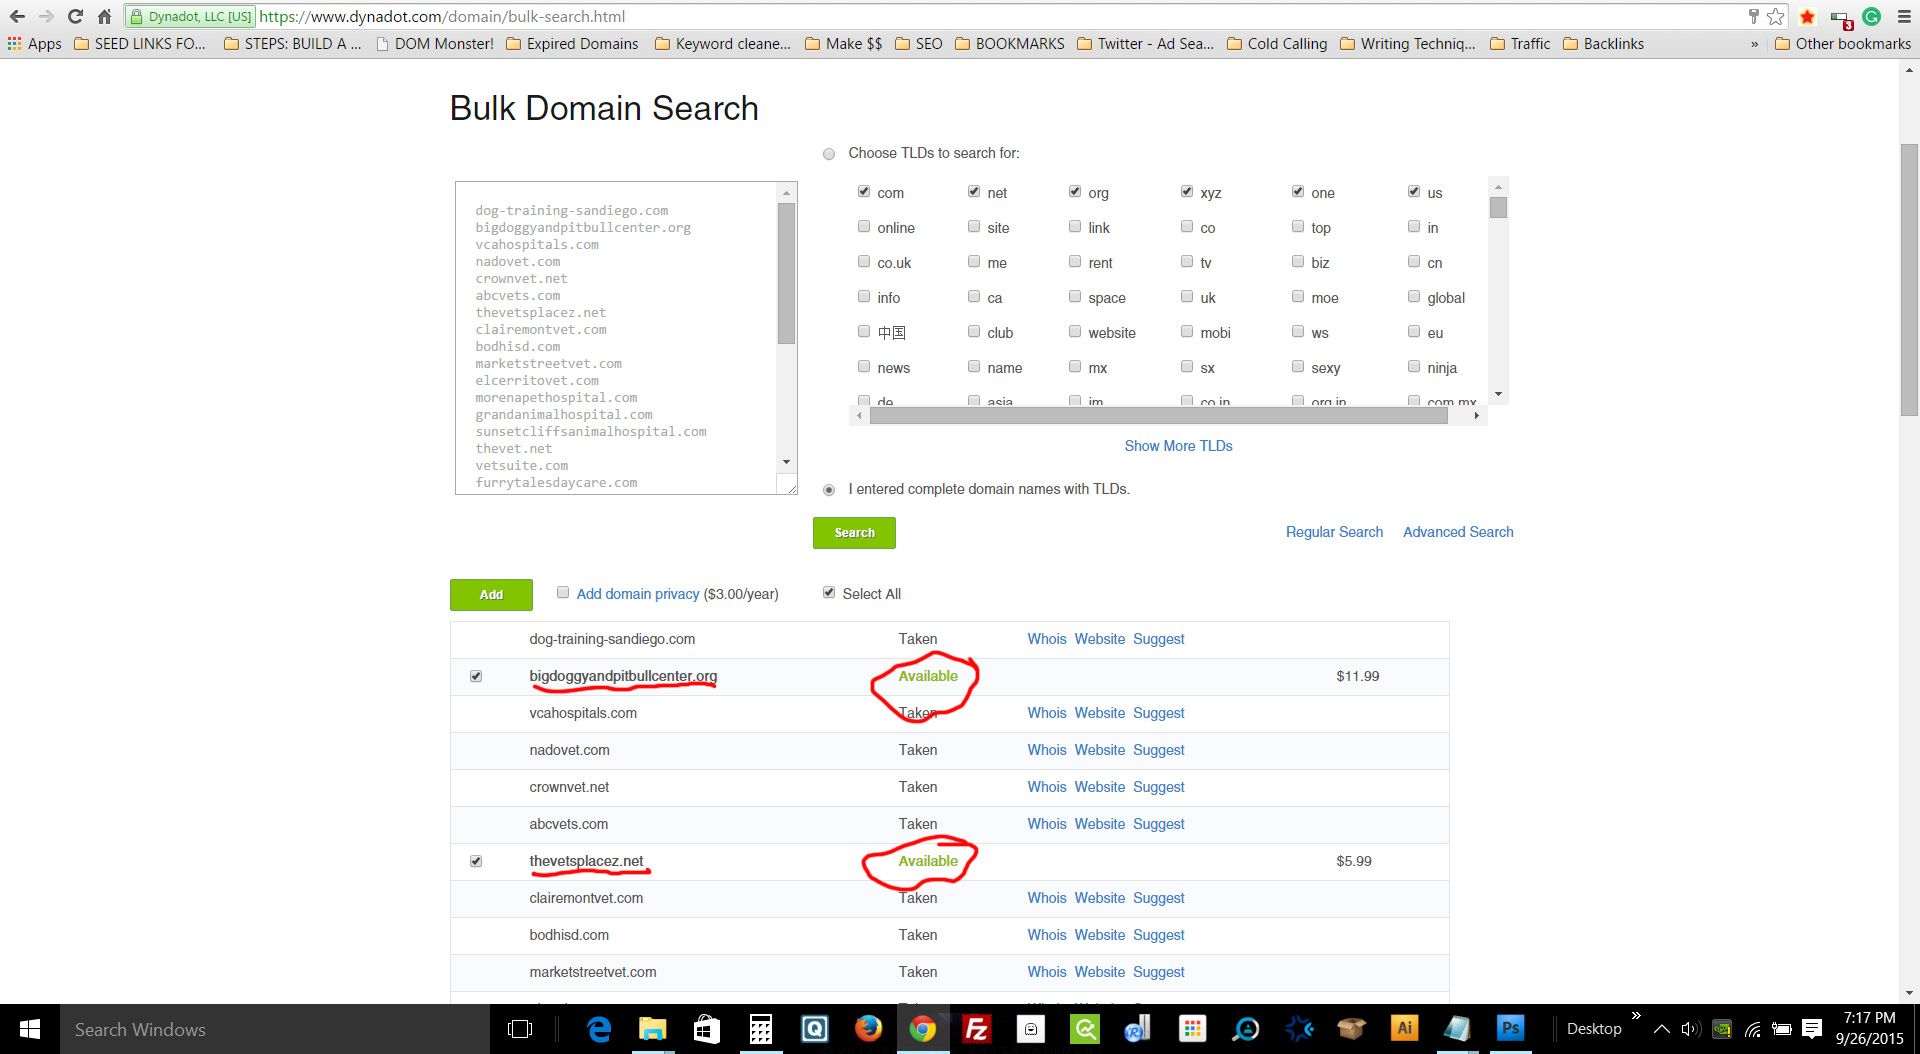
Task: Go to Advanced Search link
Action: [1458, 532]
